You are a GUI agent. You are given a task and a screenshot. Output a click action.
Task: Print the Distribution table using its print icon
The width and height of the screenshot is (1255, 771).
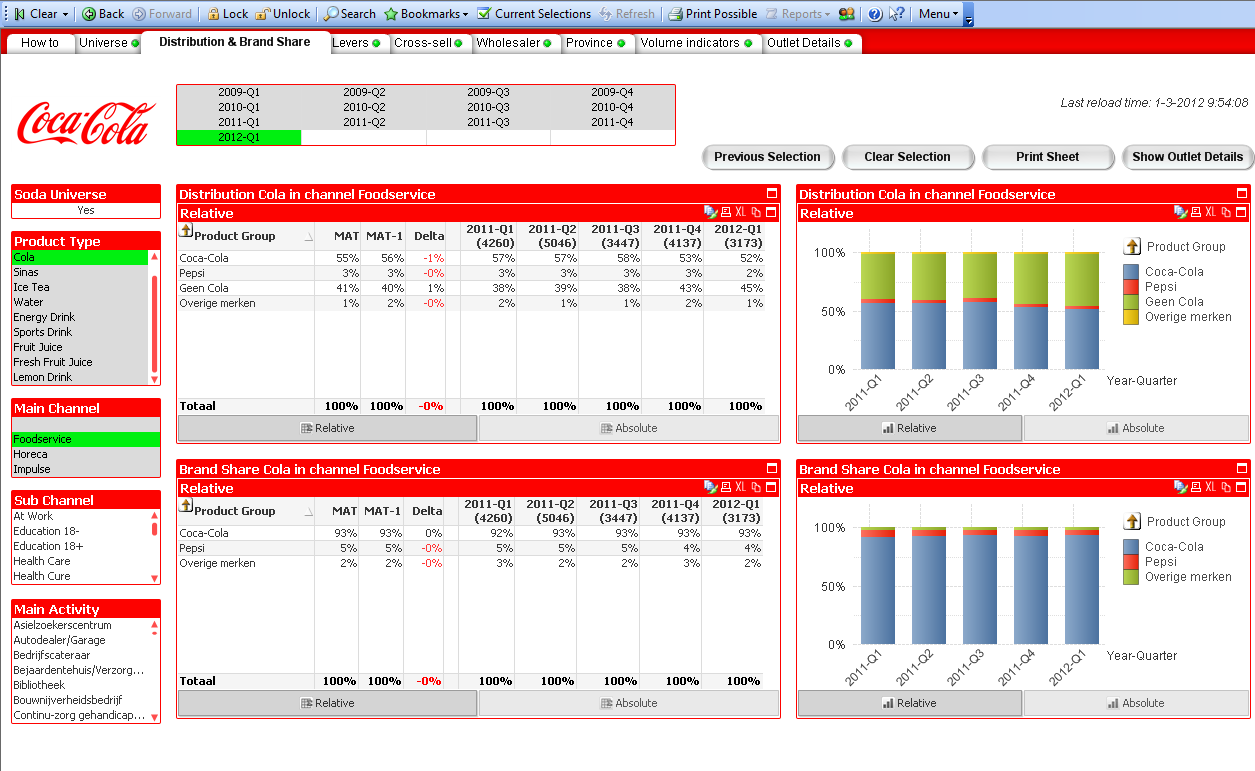tap(726, 212)
